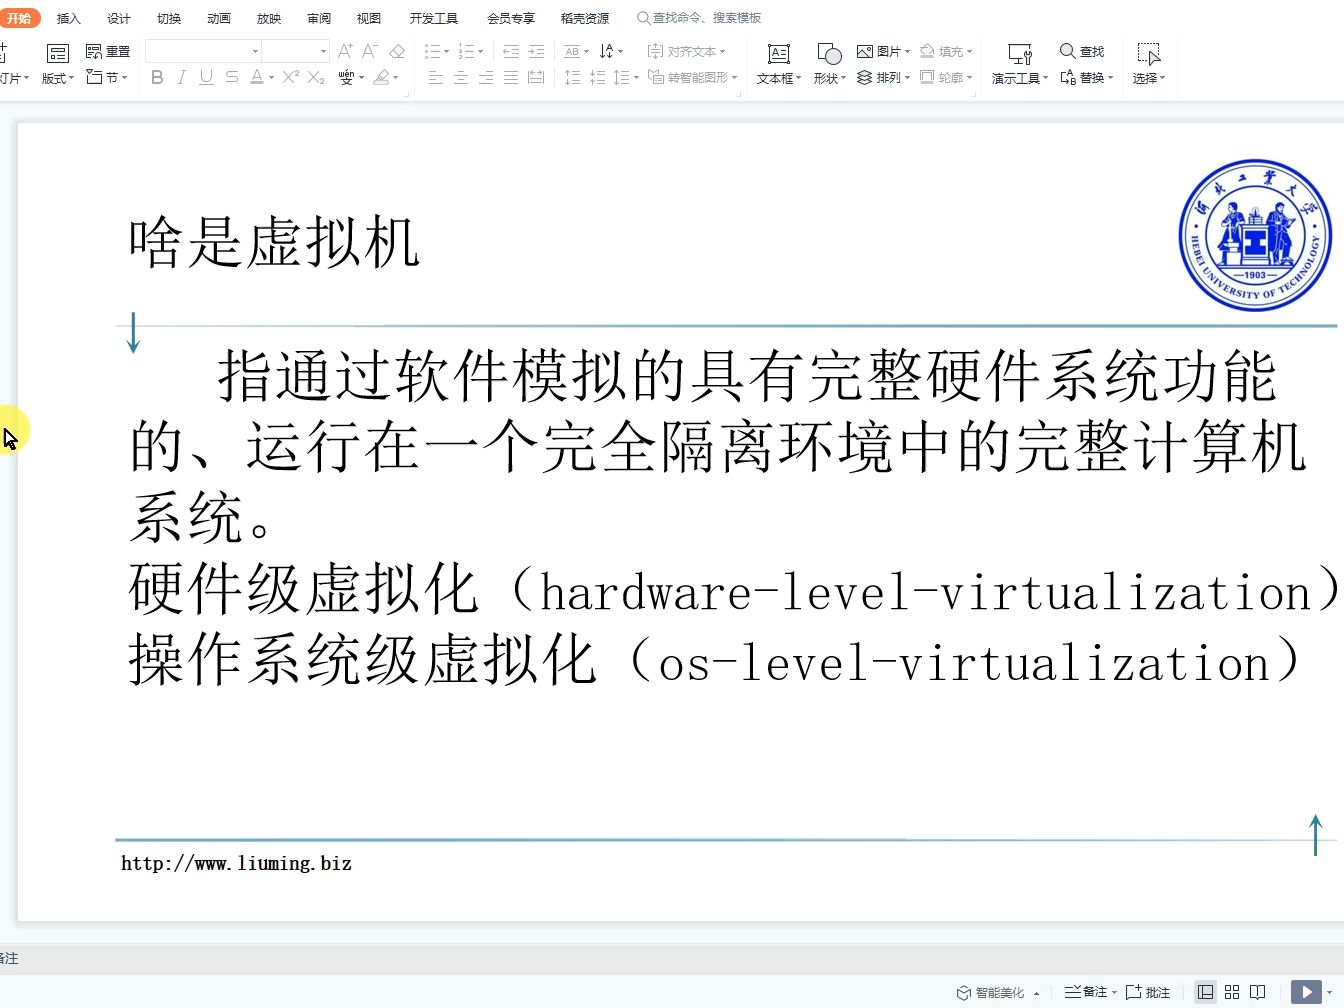Screen dimensions: 1344x1008
Task: Open the font color swatch
Action: point(257,77)
